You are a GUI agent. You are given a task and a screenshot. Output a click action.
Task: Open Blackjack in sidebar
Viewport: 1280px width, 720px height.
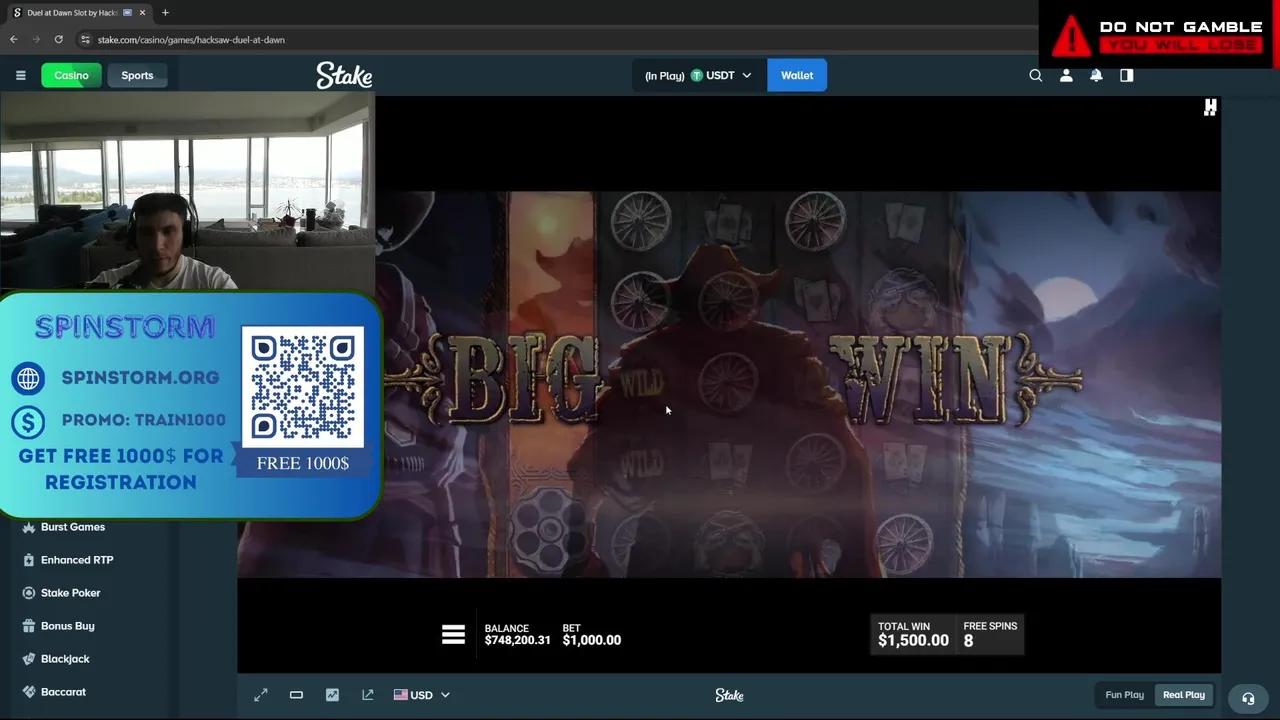[65, 659]
